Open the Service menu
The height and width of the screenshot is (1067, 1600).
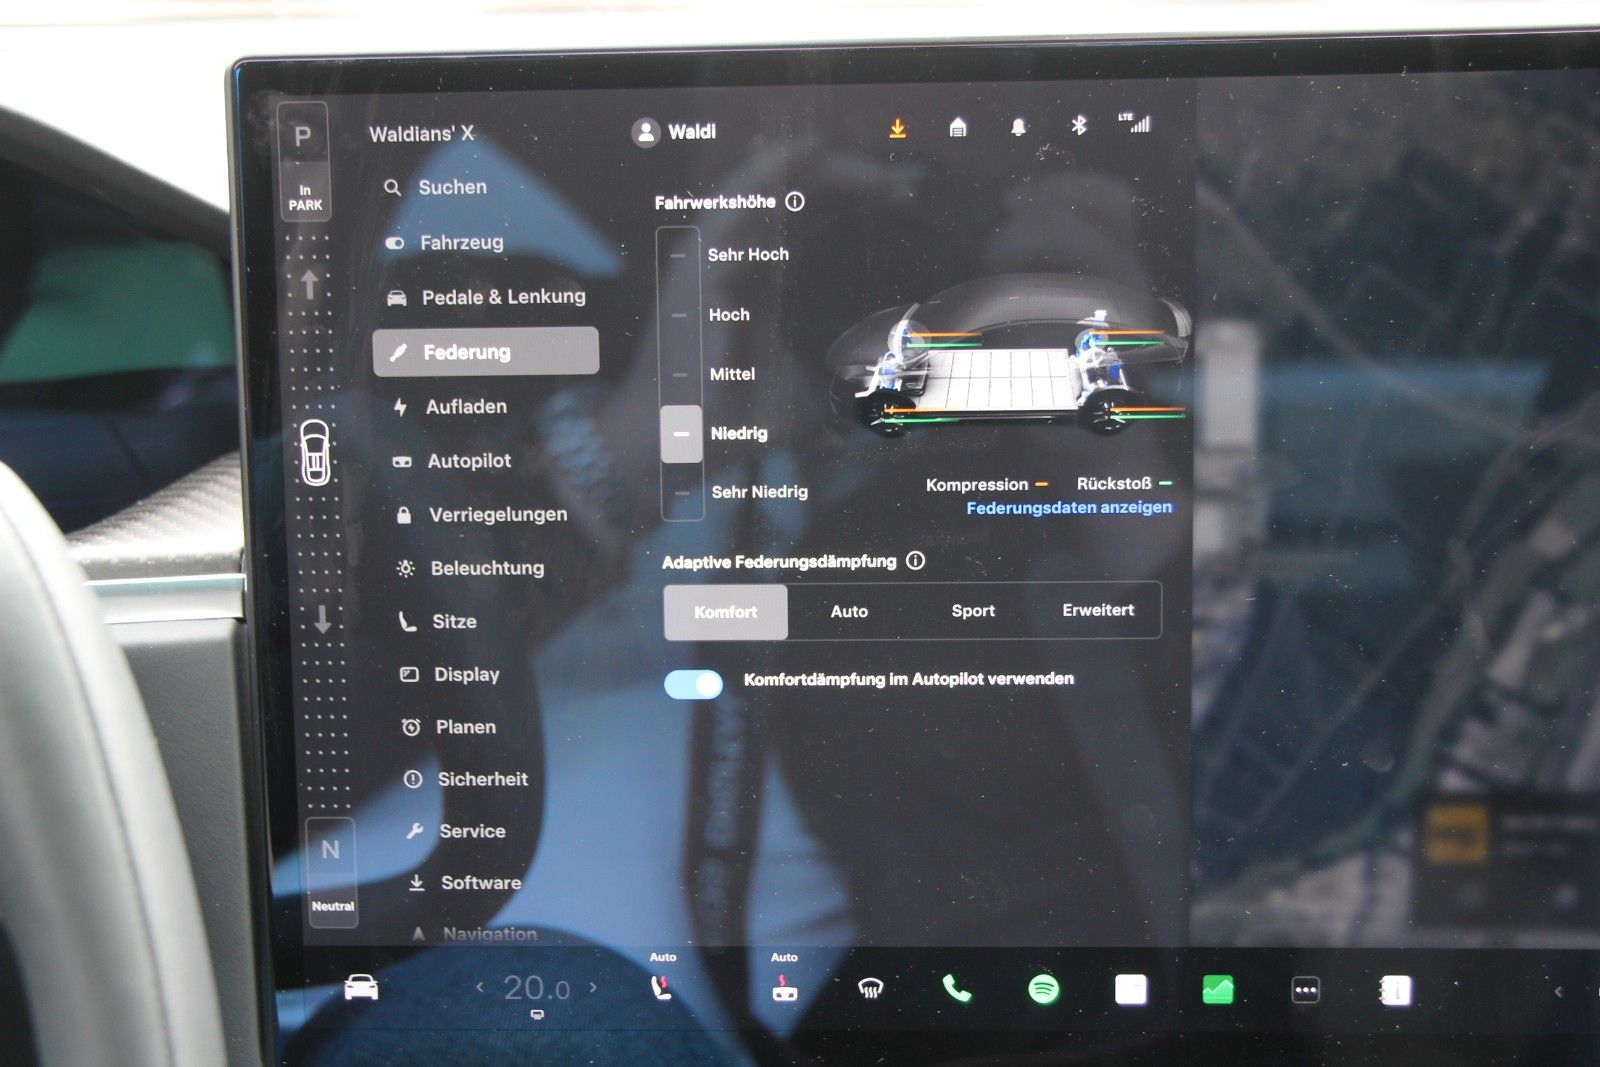[x=456, y=831]
